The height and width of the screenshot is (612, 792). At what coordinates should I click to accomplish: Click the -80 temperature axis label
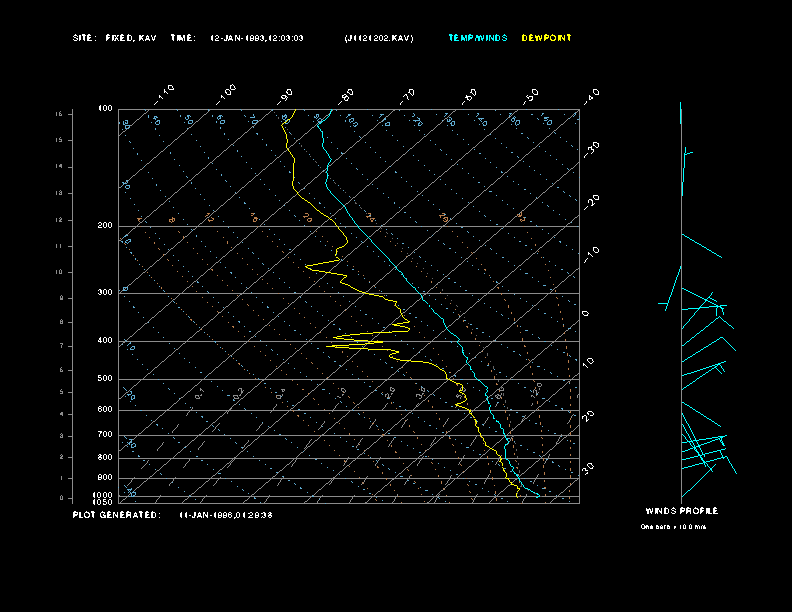coord(345,97)
